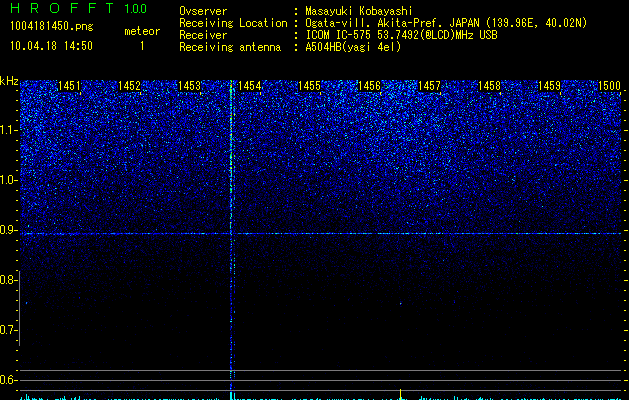This screenshot has height=400, width=629.
Task: Click the Receiver label
Action: 203,35
